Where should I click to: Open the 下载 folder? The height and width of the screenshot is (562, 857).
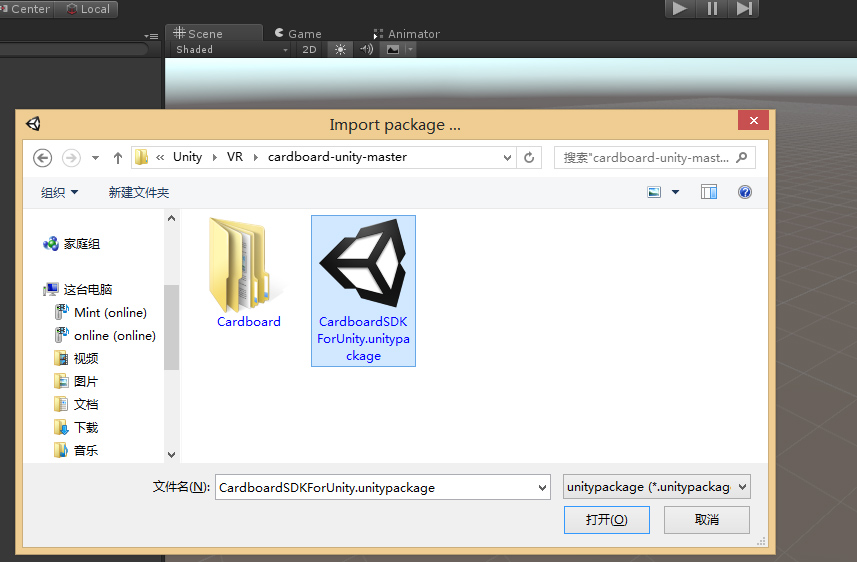(x=77, y=427)
